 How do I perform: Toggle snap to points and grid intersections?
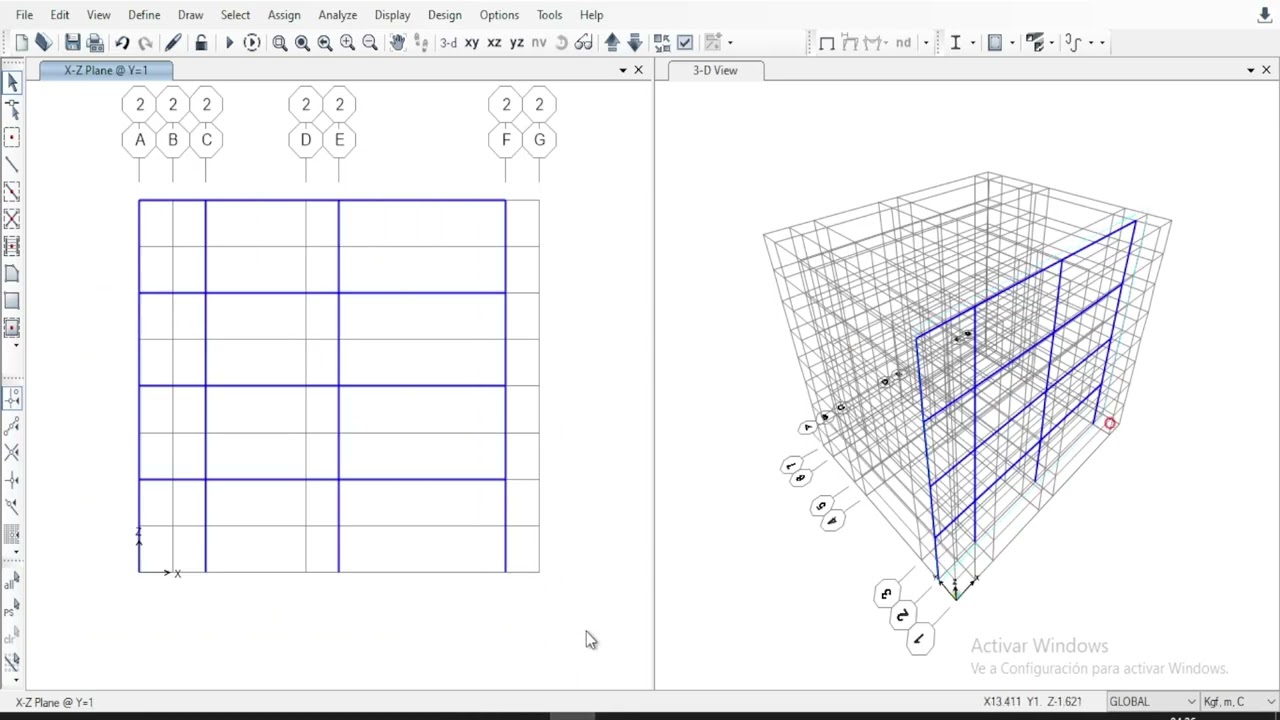click(x=12, y=399)
